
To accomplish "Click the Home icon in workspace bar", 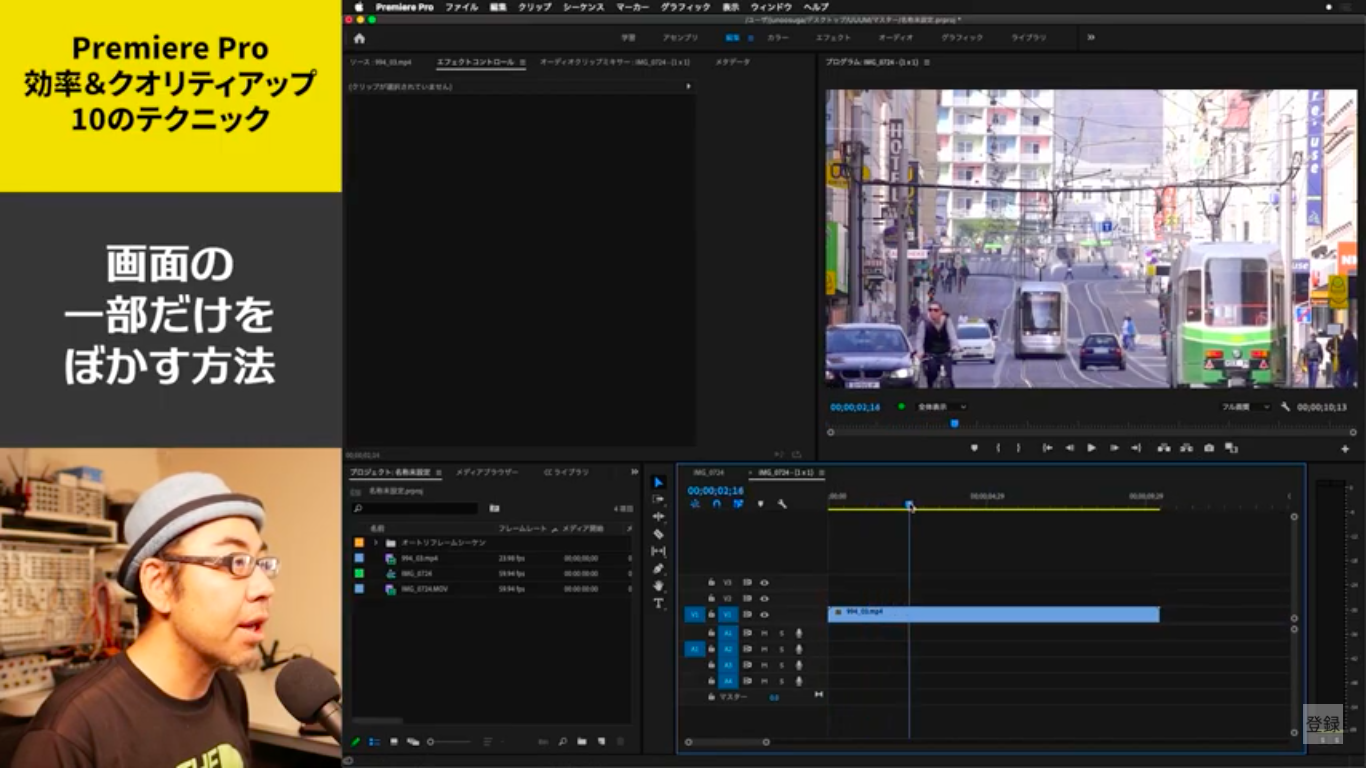I will point(359,38).
